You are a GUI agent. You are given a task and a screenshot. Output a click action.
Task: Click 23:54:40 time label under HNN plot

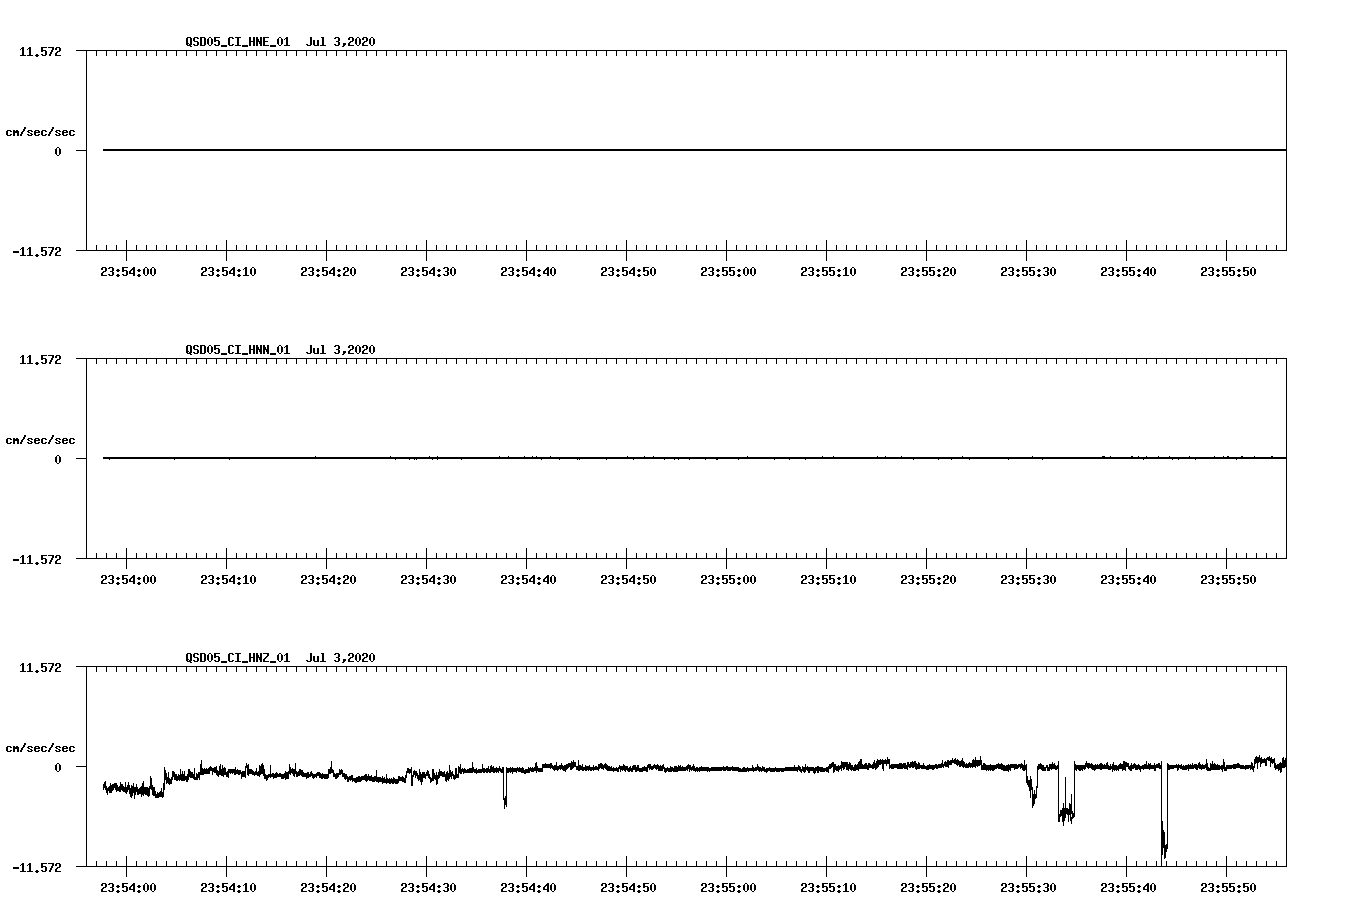pos(528,579)
